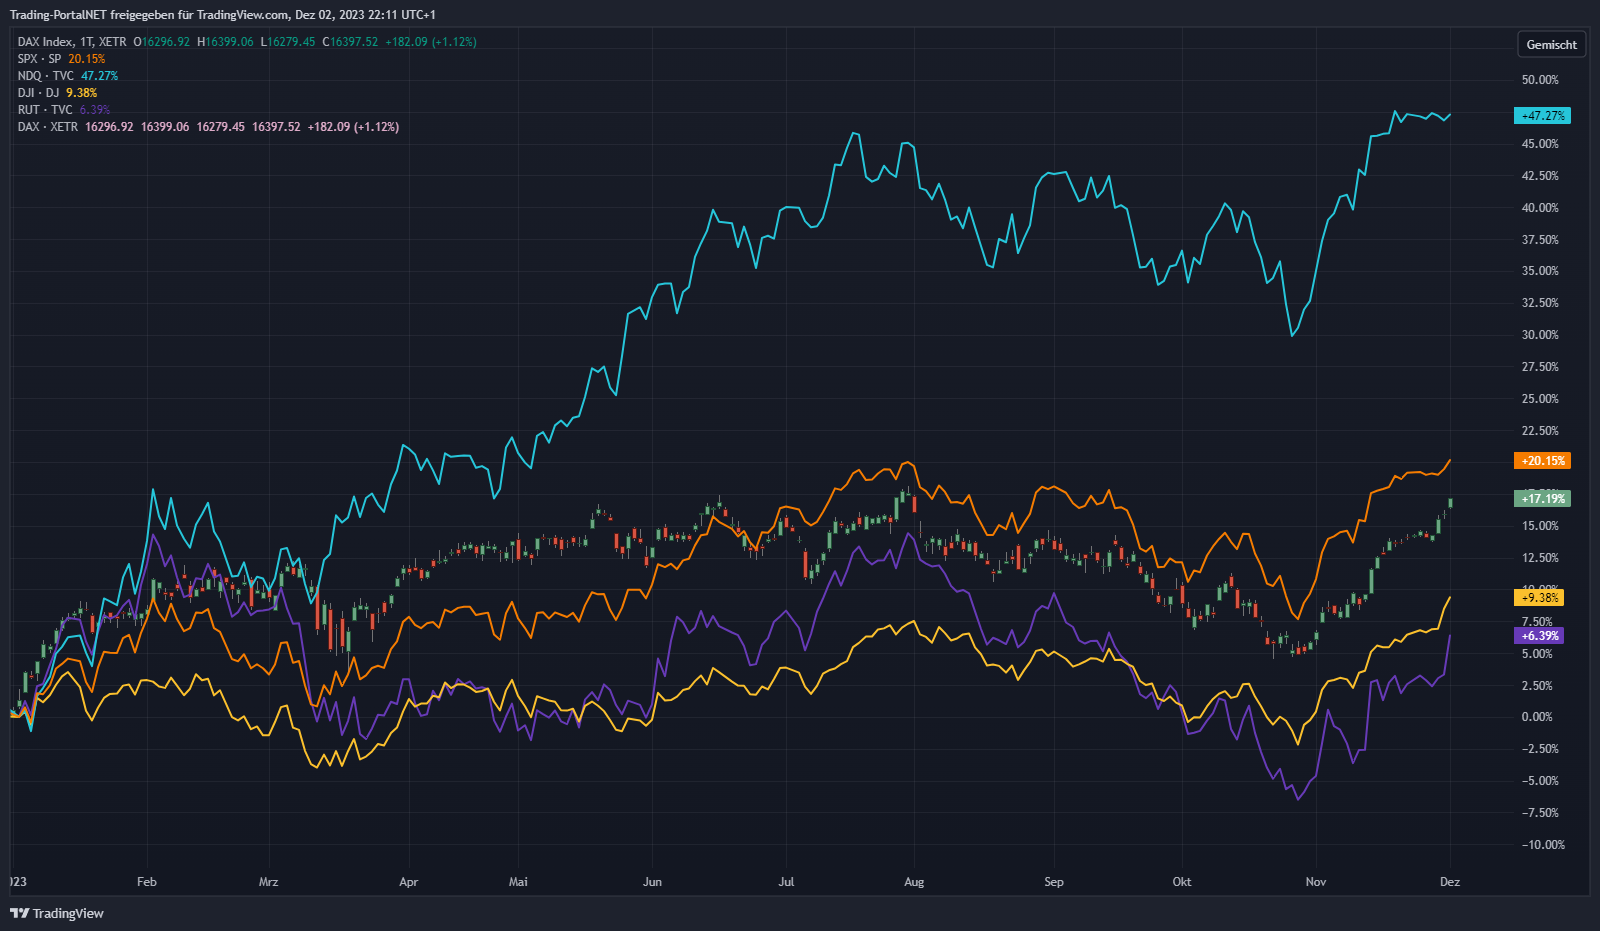This screenshot has width=1600, height=931.
Task: Choose the DJI · DJ legend entry
Action: pos(38,93)
